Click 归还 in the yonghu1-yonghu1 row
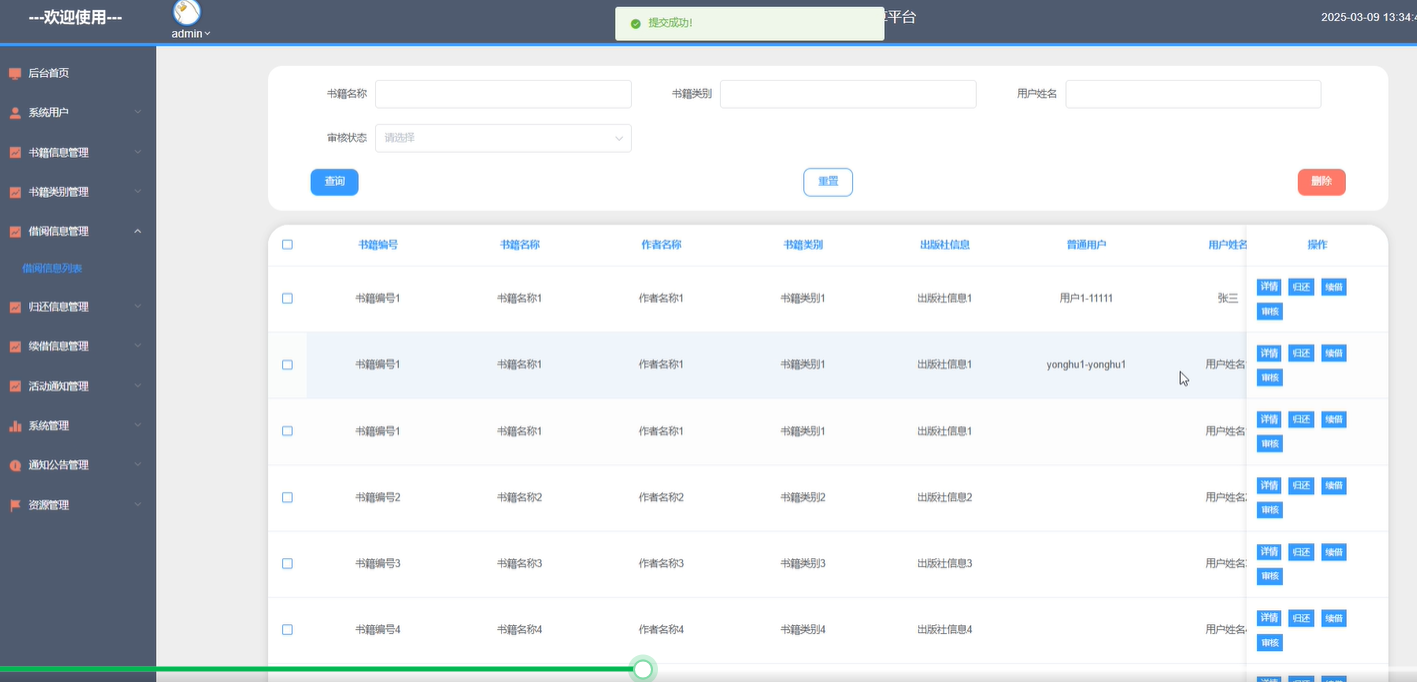 click(1301, 353)
